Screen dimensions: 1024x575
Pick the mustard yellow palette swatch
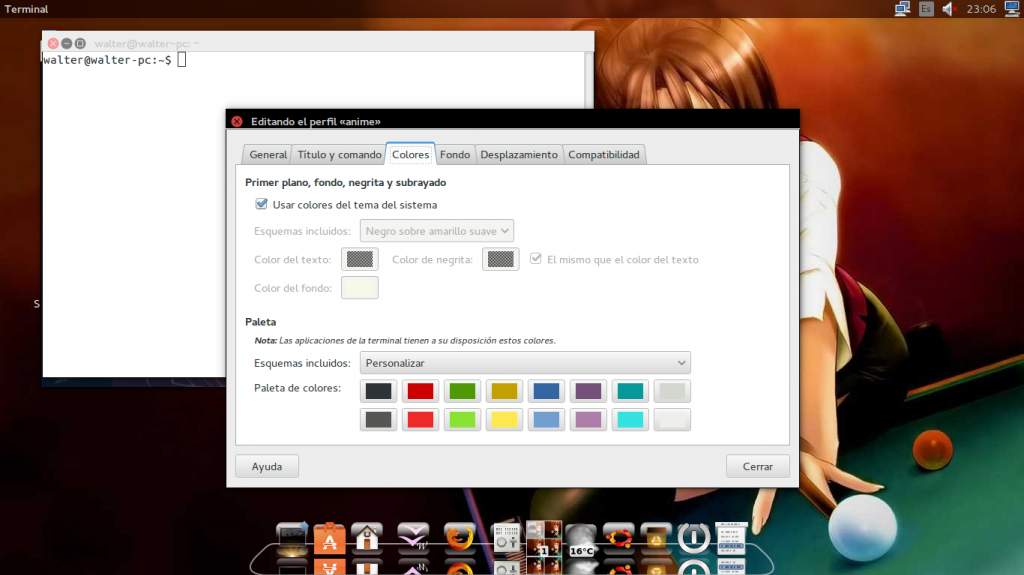click(x=504, y=391)
